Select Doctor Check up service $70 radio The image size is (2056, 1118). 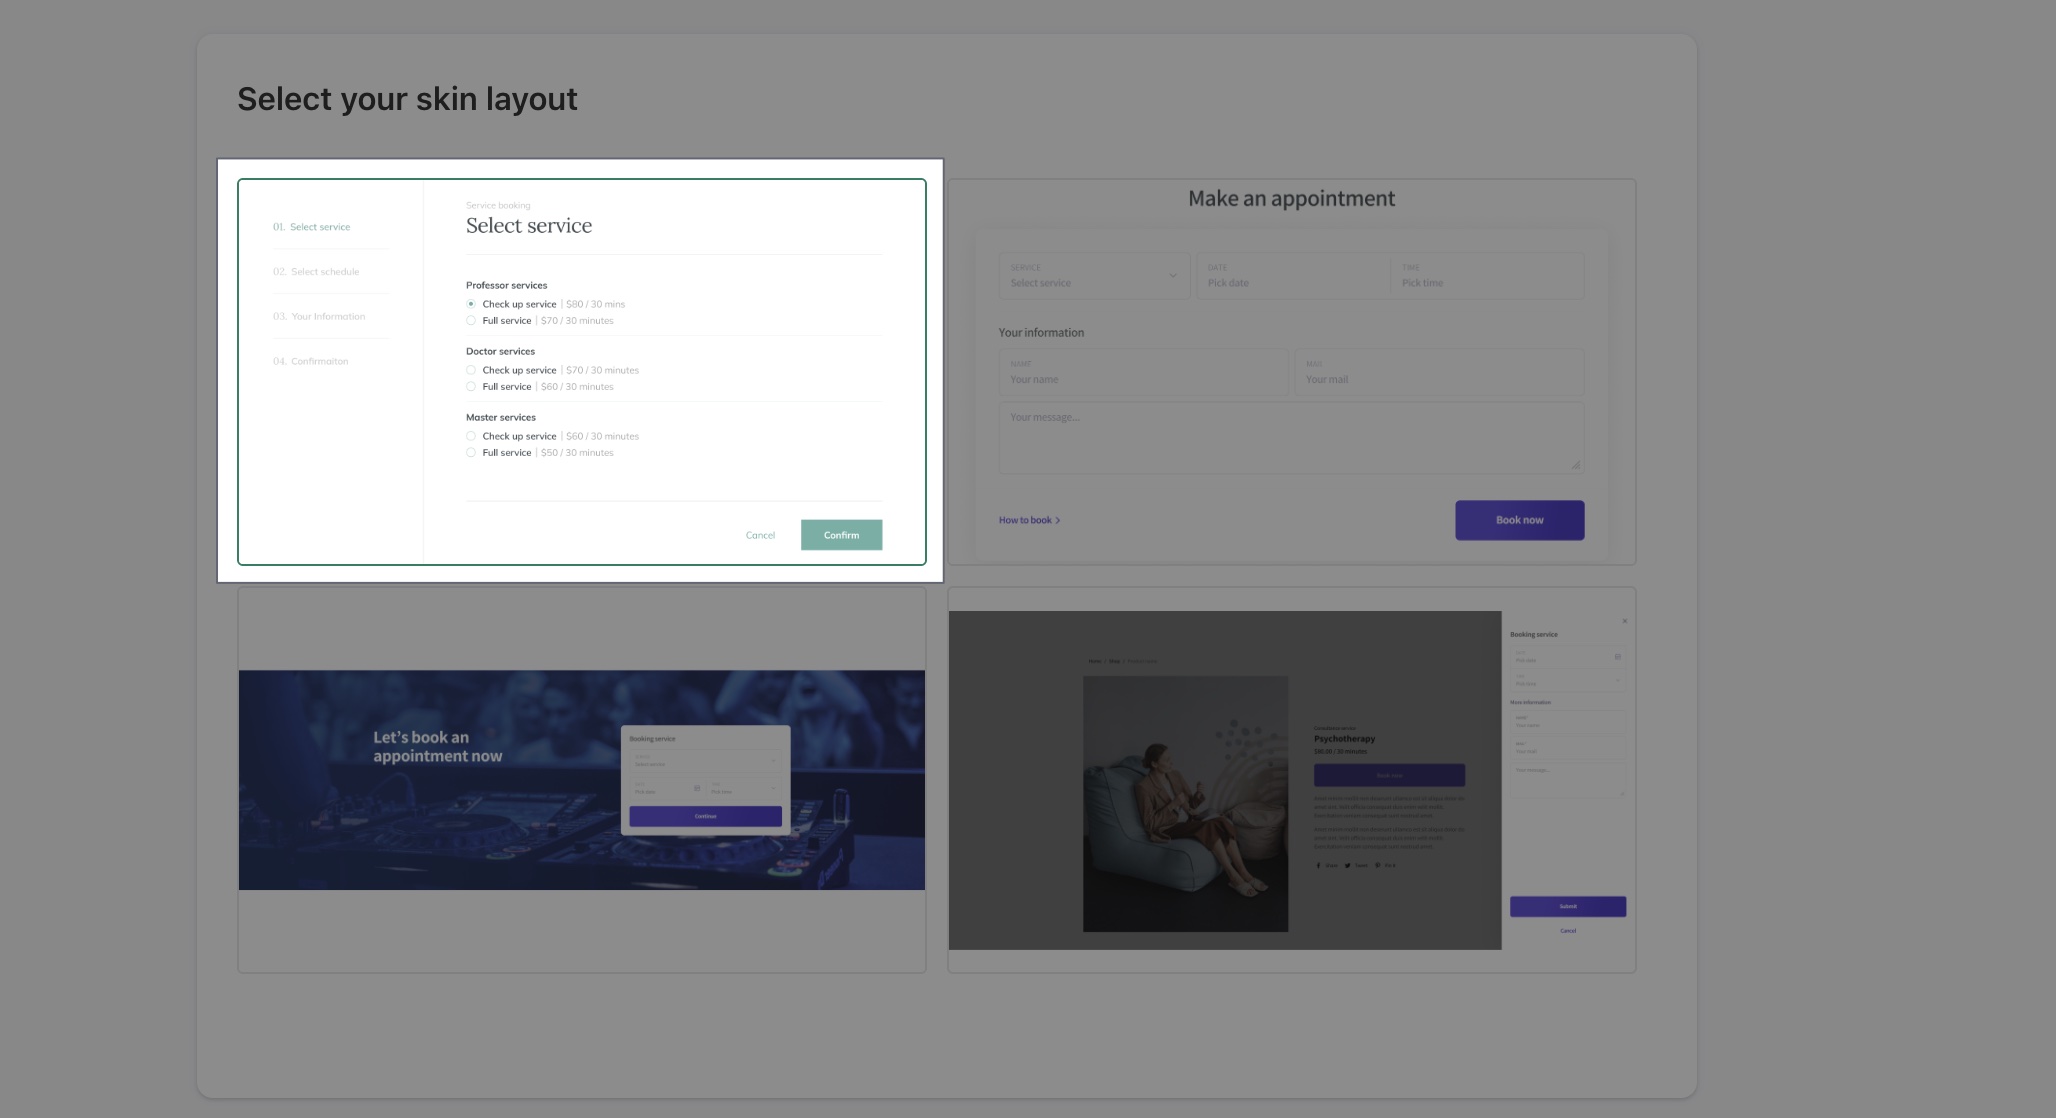[471, 370]
